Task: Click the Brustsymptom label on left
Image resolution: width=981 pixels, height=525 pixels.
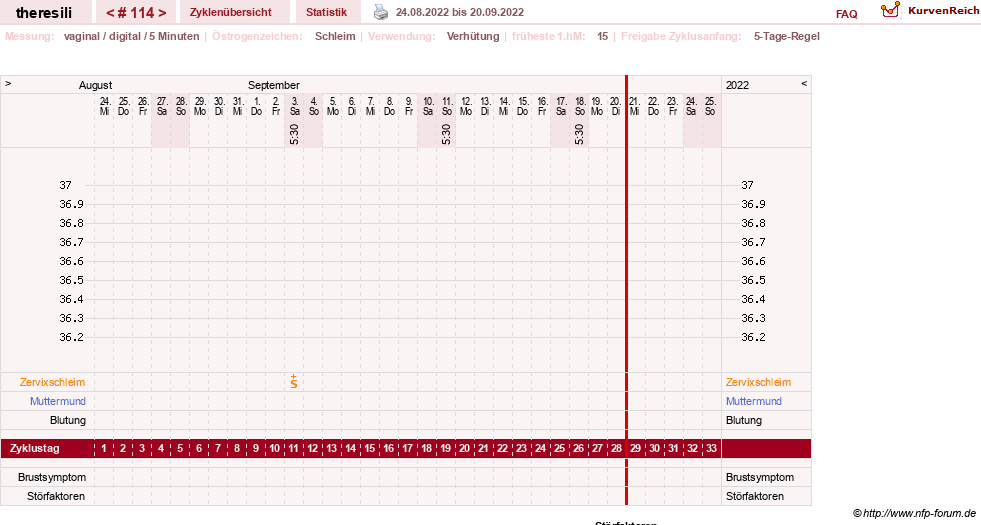Action: point(52,477)
